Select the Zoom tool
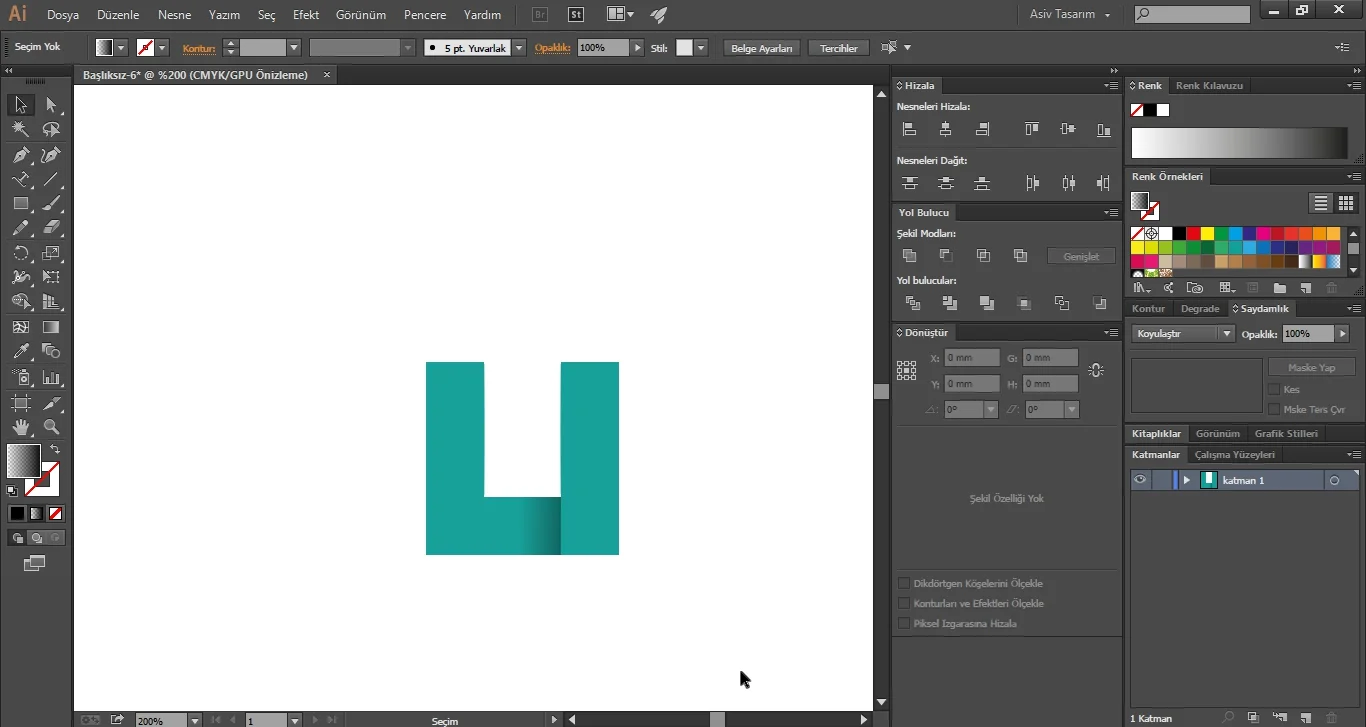Viewport: 1366px width, 727px height. pos(51,428)
